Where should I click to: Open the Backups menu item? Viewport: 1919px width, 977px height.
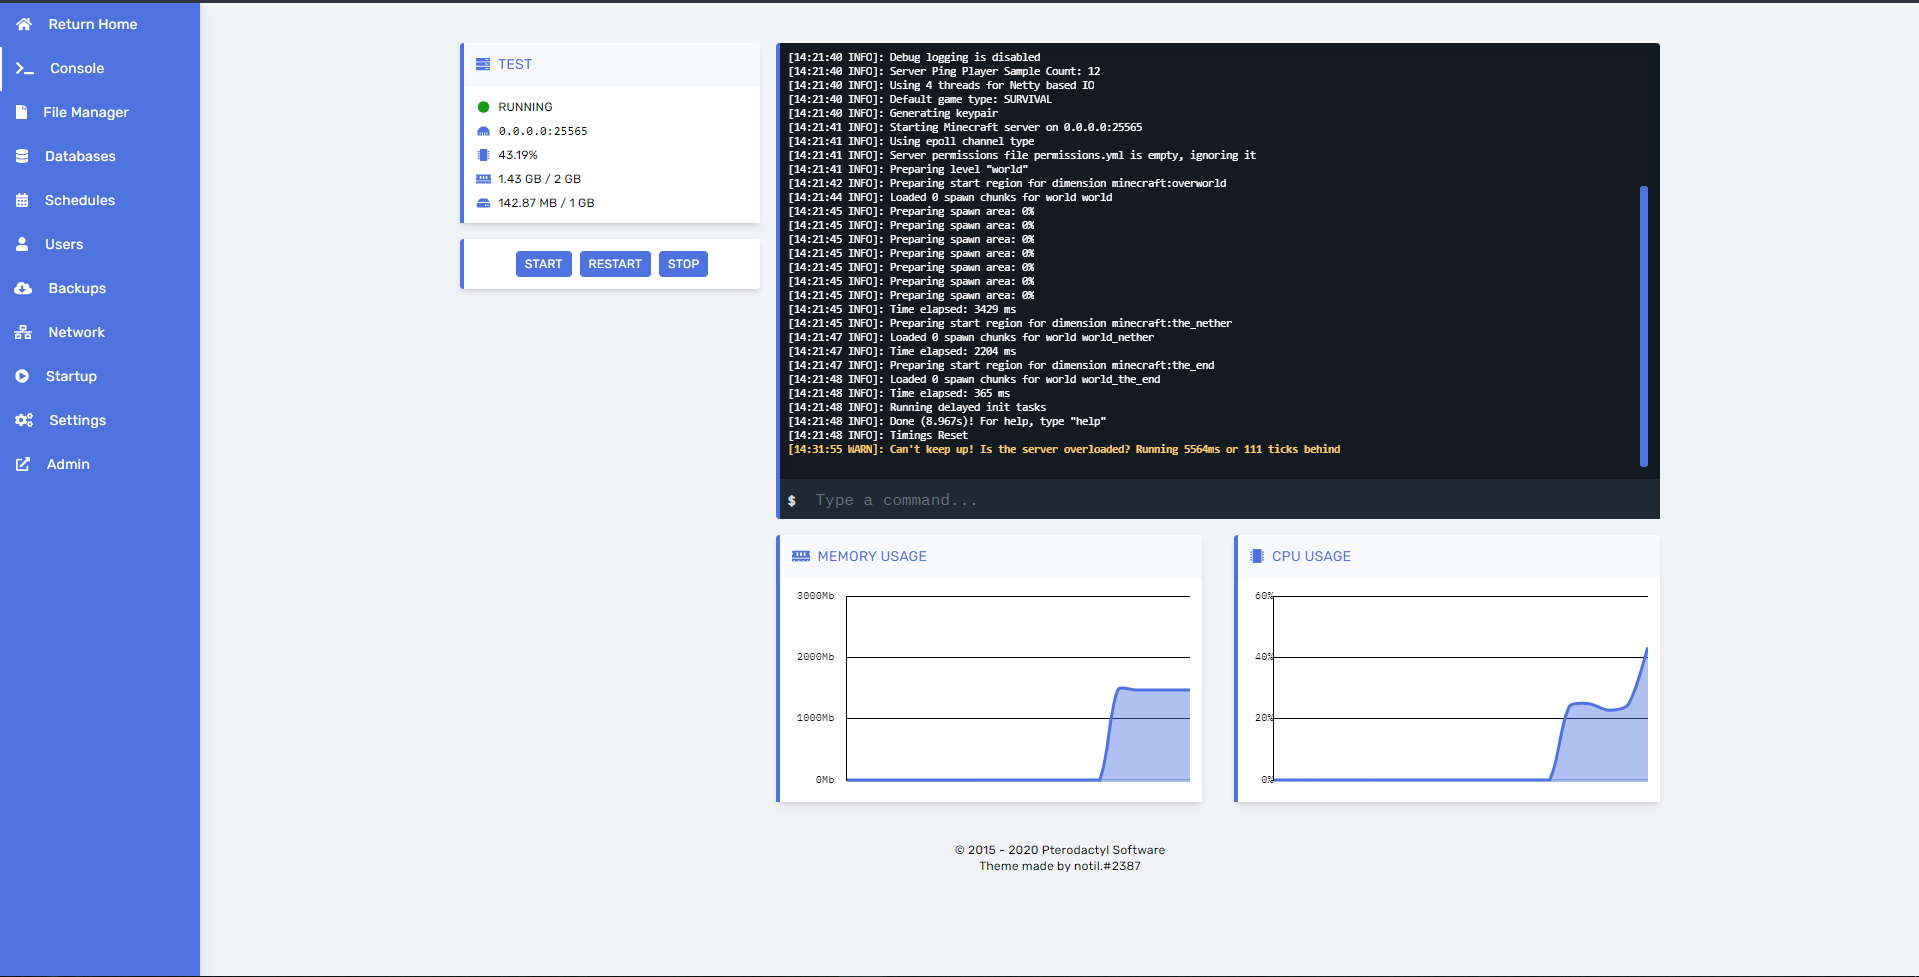point(77,288)
